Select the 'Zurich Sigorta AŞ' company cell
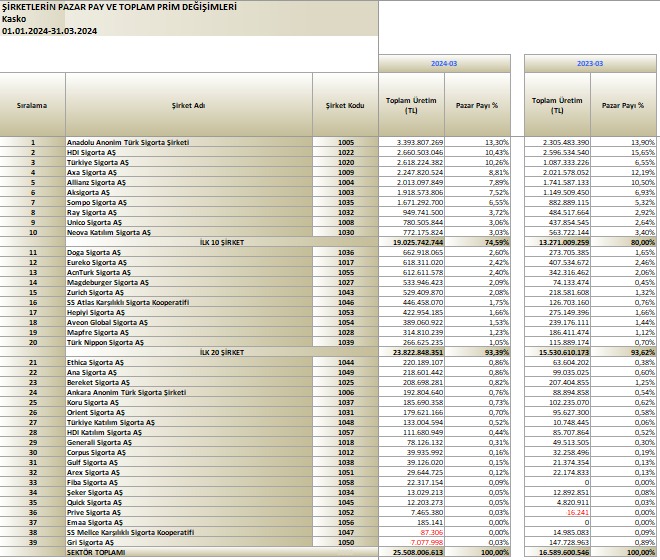The image size is (660, 560). click(x=189, y=292)
